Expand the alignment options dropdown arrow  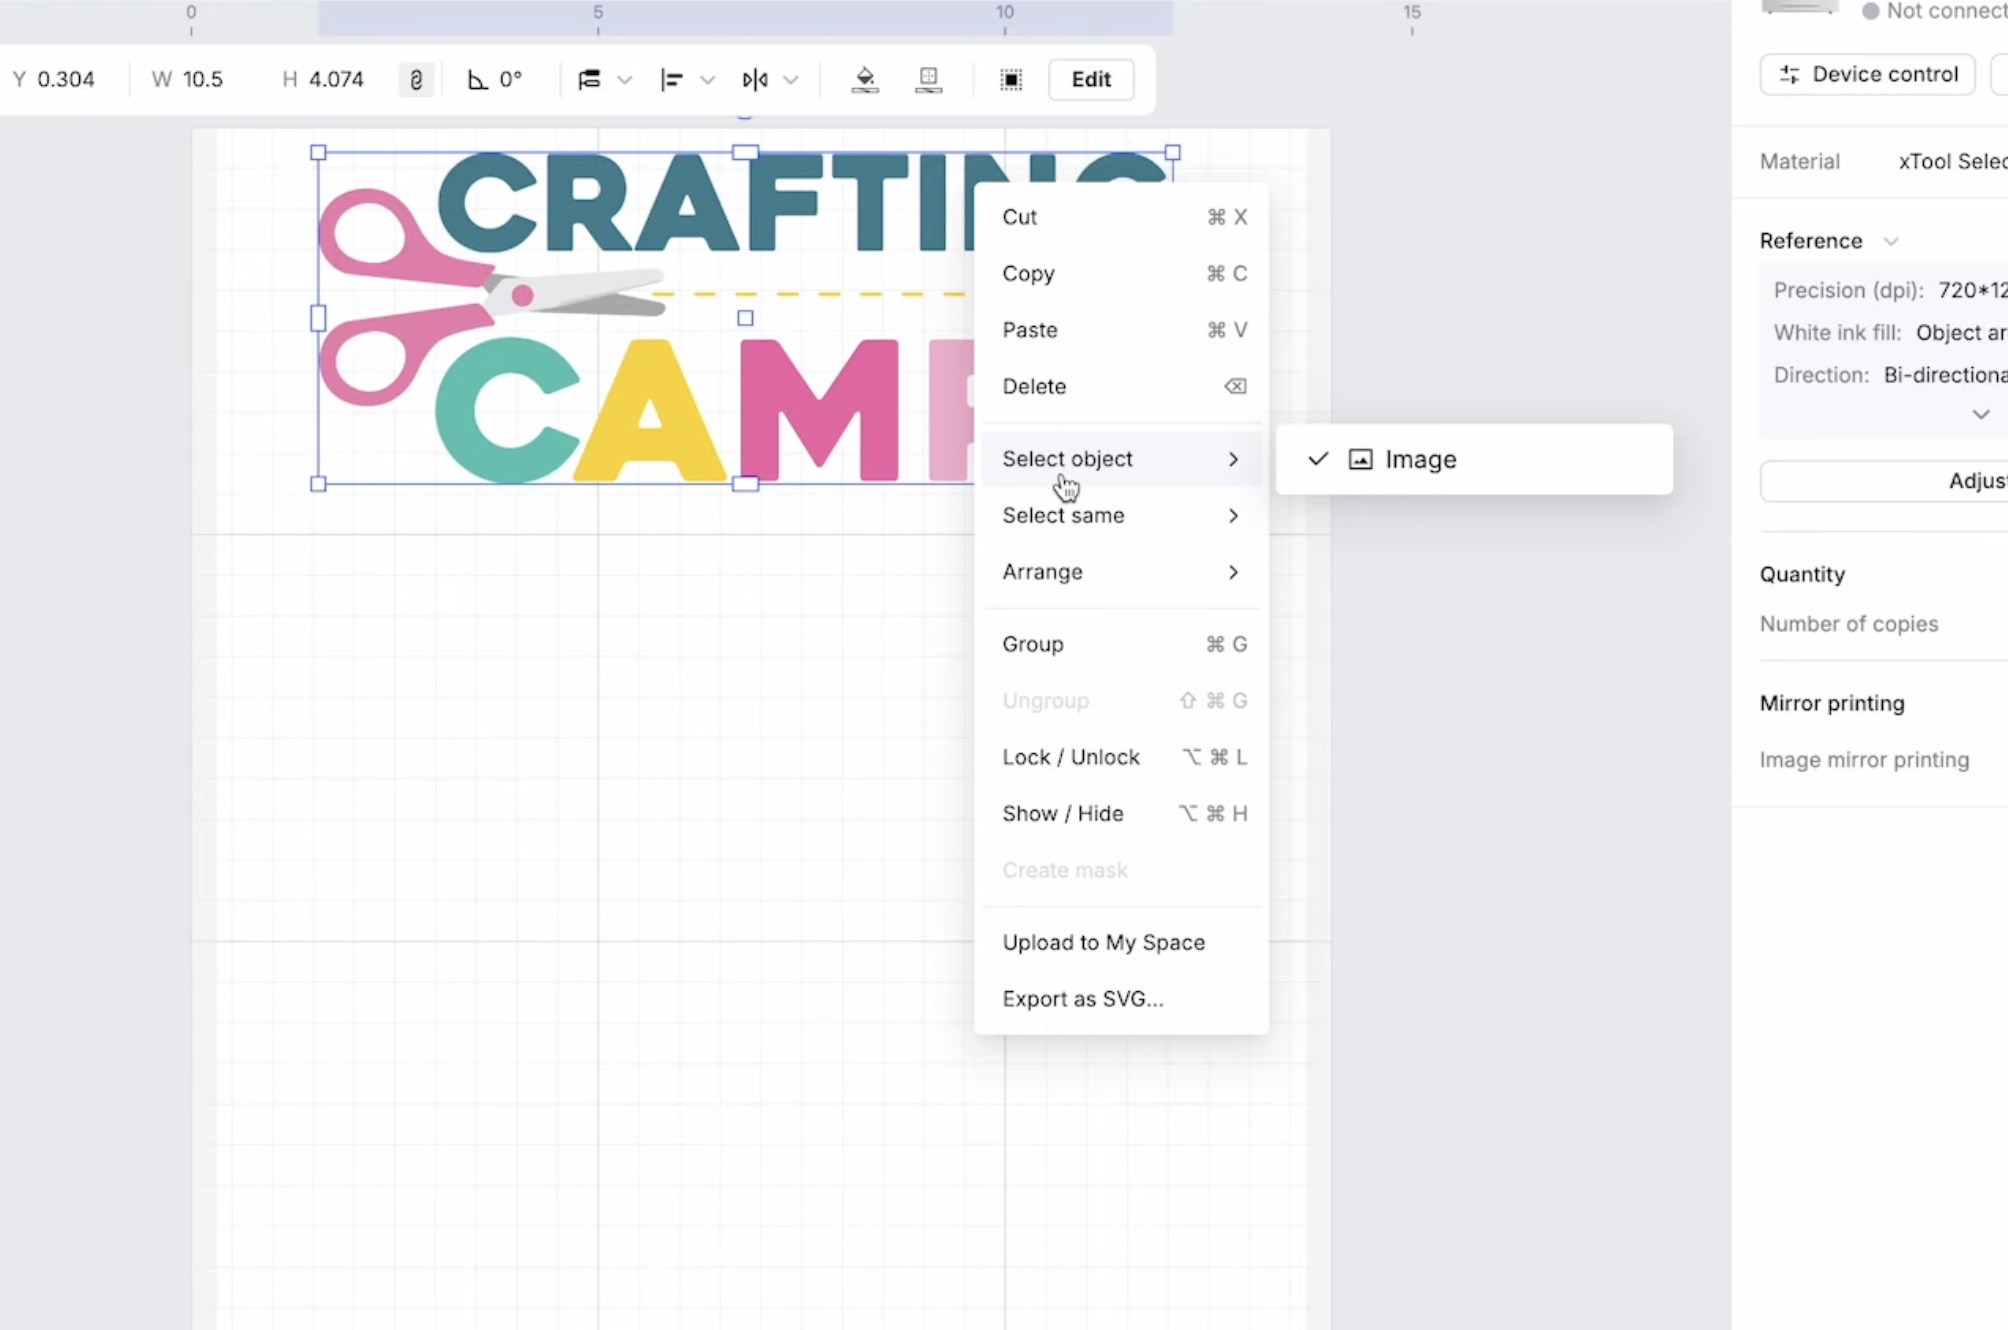click(x=707, y=79)
